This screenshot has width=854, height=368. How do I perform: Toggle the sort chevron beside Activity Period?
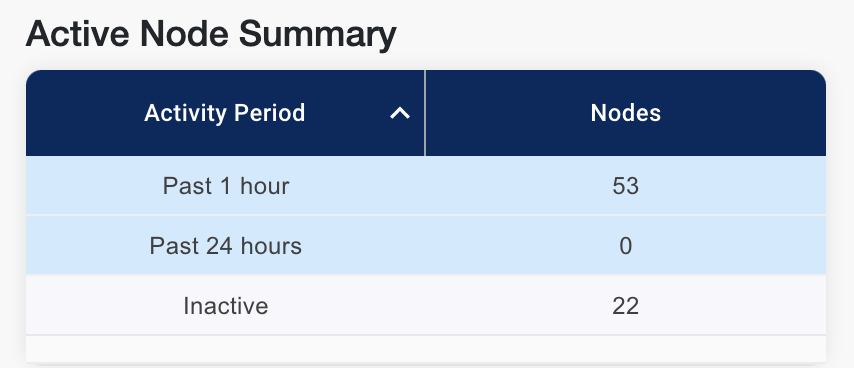[x=400, y=113]
